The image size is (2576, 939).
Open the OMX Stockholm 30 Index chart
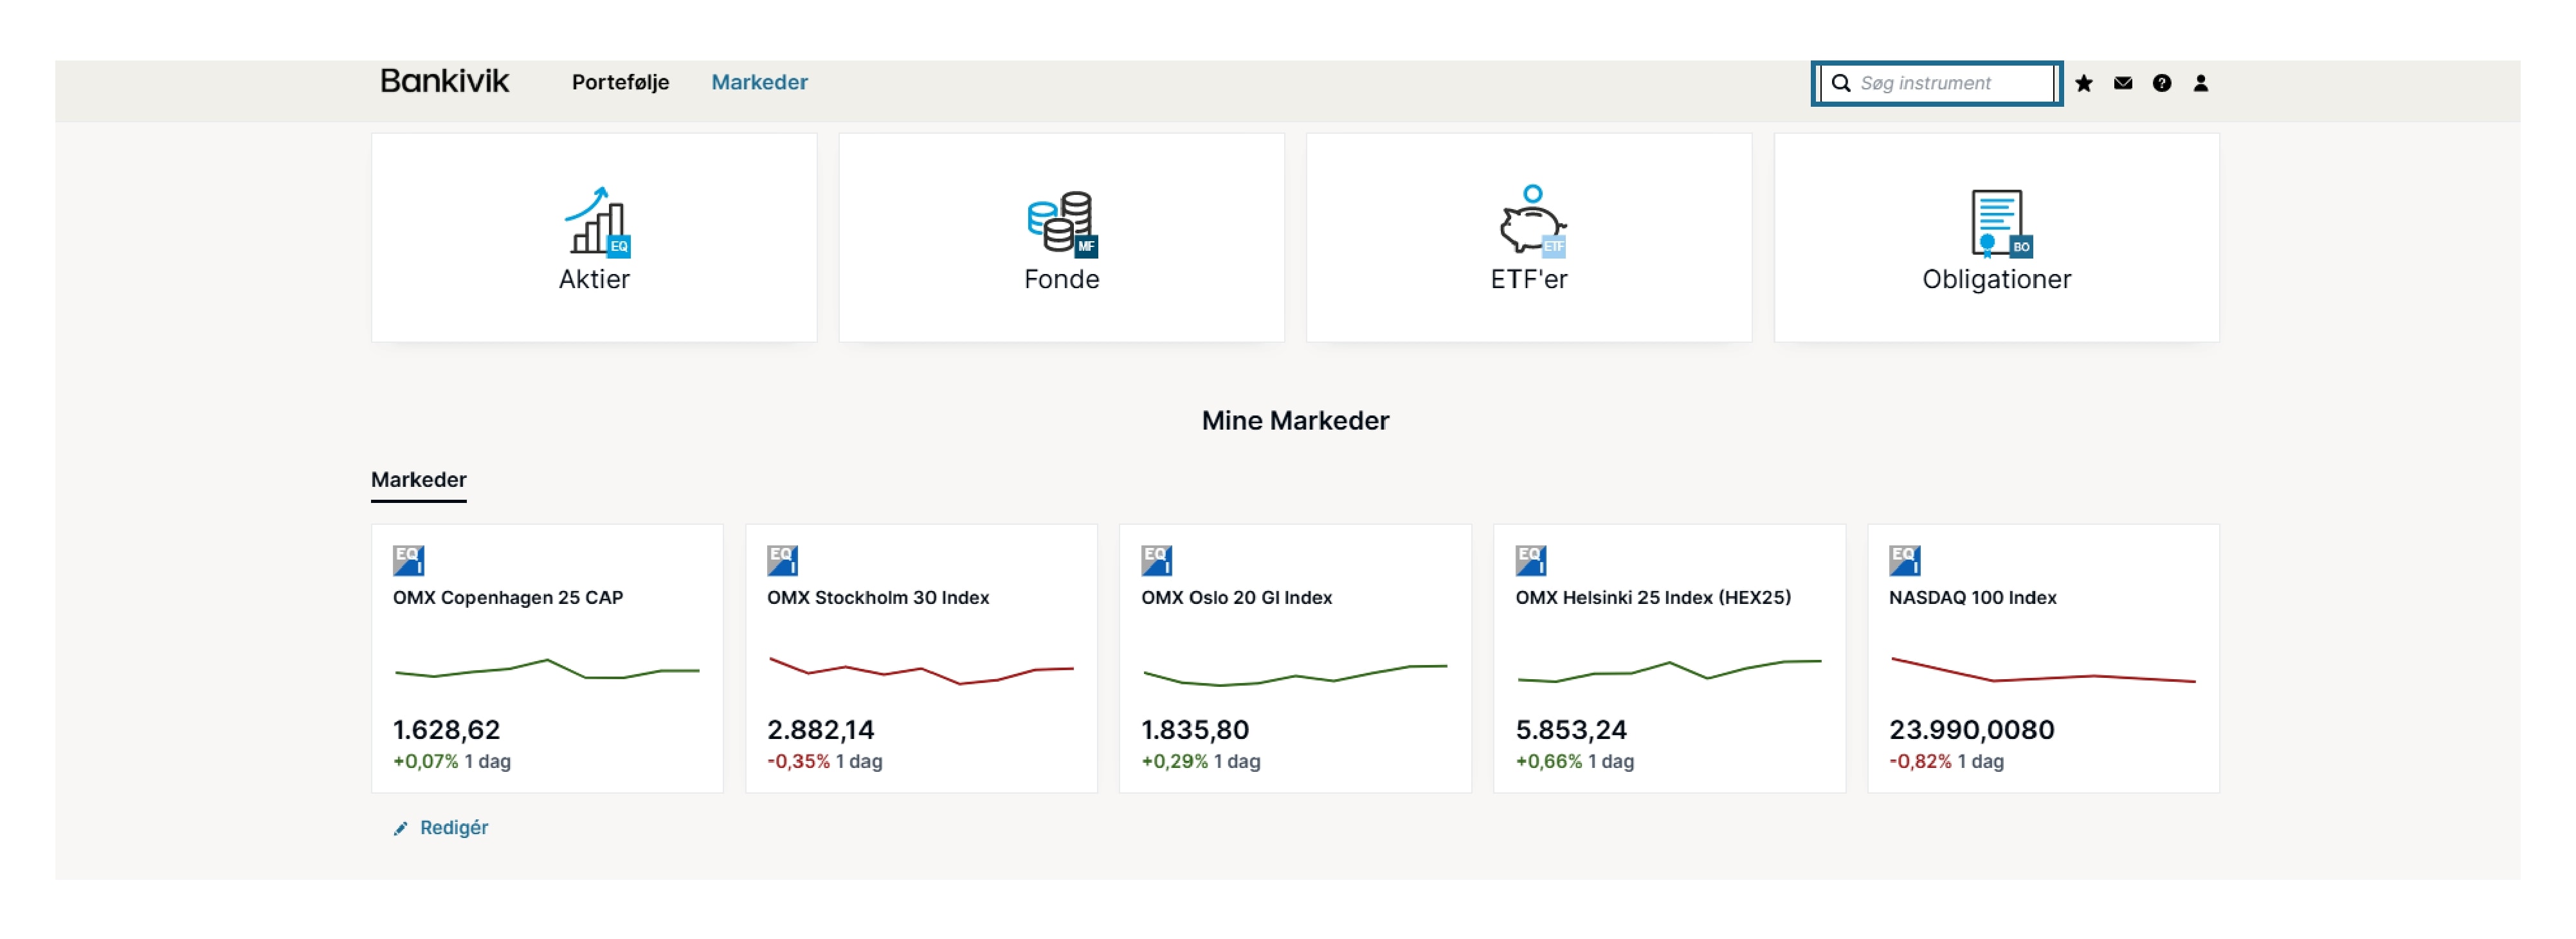click(x=920, y=669)
